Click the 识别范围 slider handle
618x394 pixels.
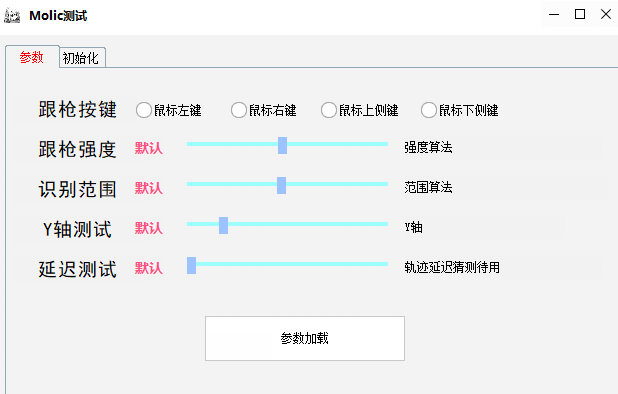[x=281, y=185]
